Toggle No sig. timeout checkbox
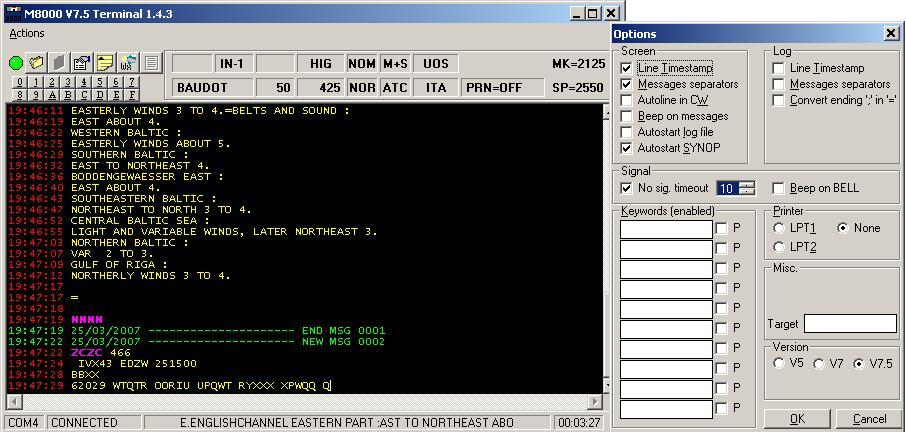This screenshot has height=432, width=906. click(626, 188)
